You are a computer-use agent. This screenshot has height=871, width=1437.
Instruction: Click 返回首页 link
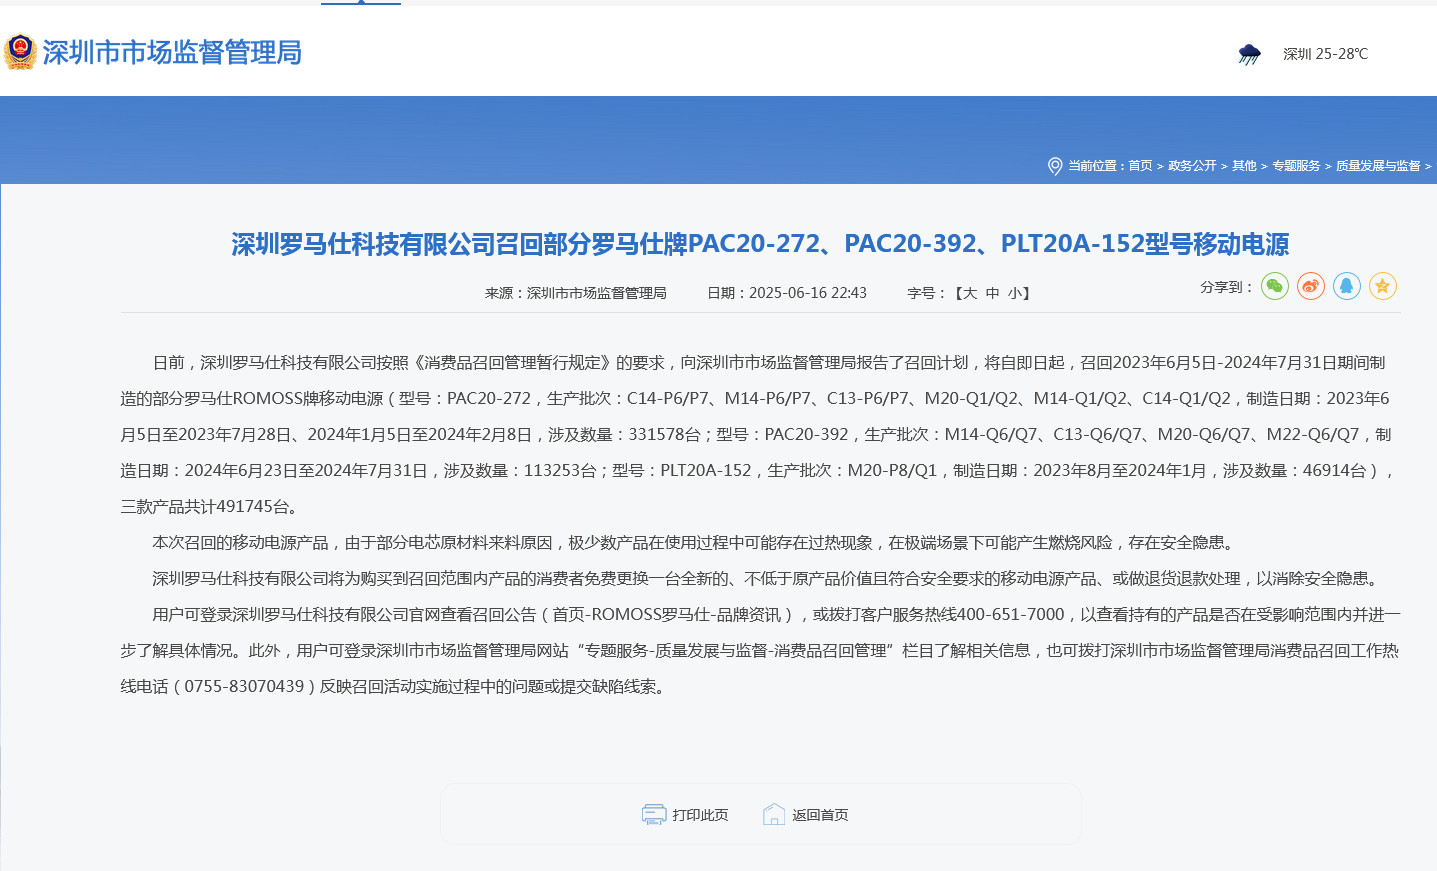point(820,815)
